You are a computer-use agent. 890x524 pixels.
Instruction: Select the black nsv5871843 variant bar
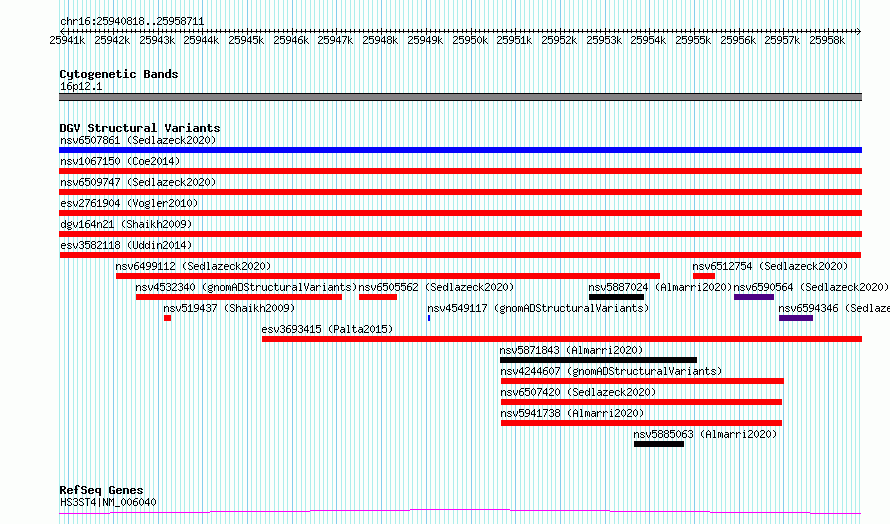point(598,360)
